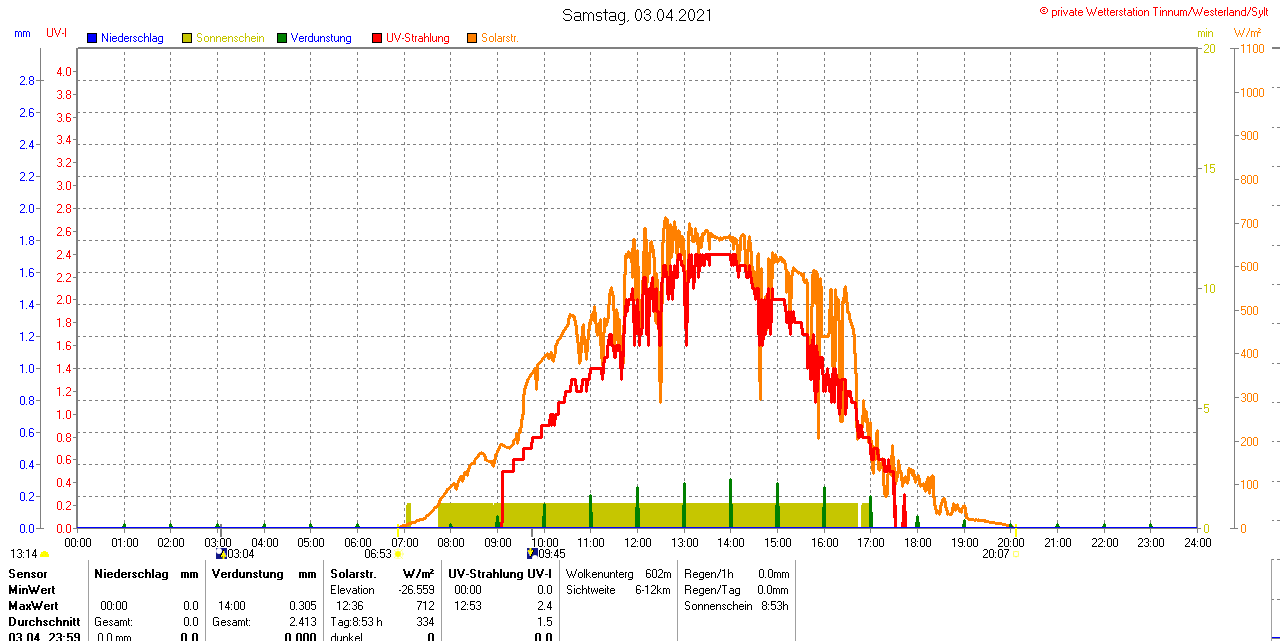The image size is (1280, 641).
Task: Click the Sonnenschein 8:53h summary value
Action: (x=773, y=606)
